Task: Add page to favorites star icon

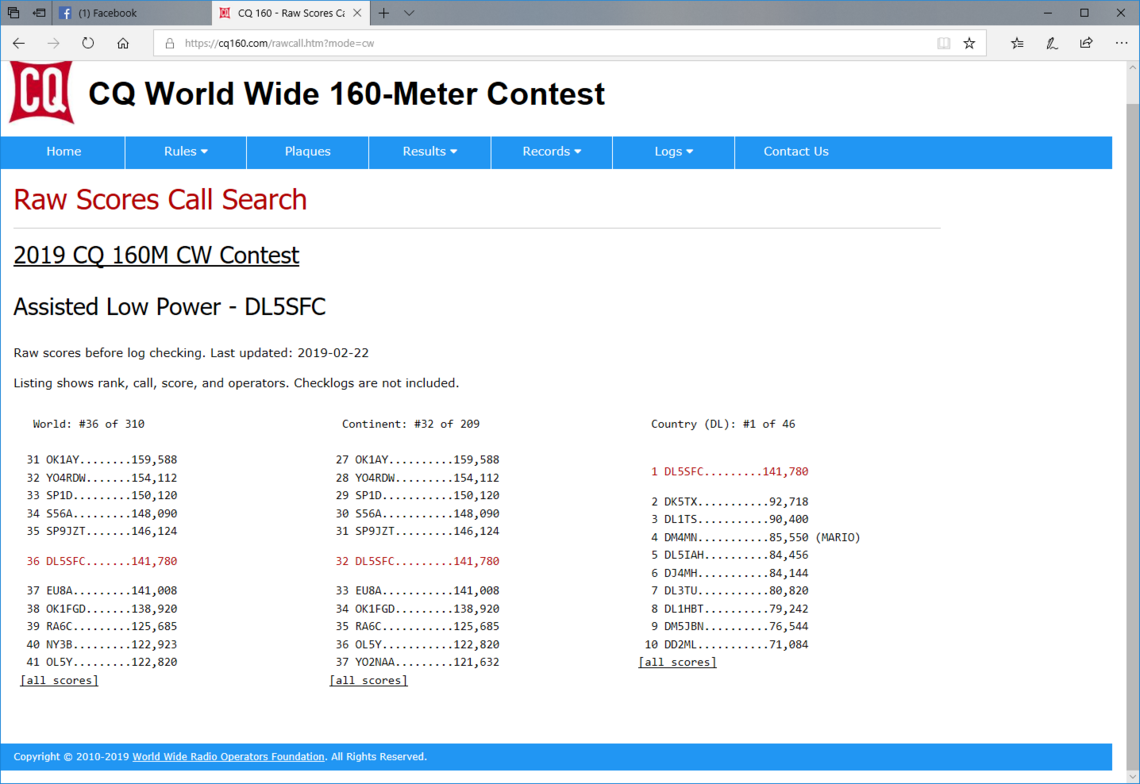Action: click(969, 44)
